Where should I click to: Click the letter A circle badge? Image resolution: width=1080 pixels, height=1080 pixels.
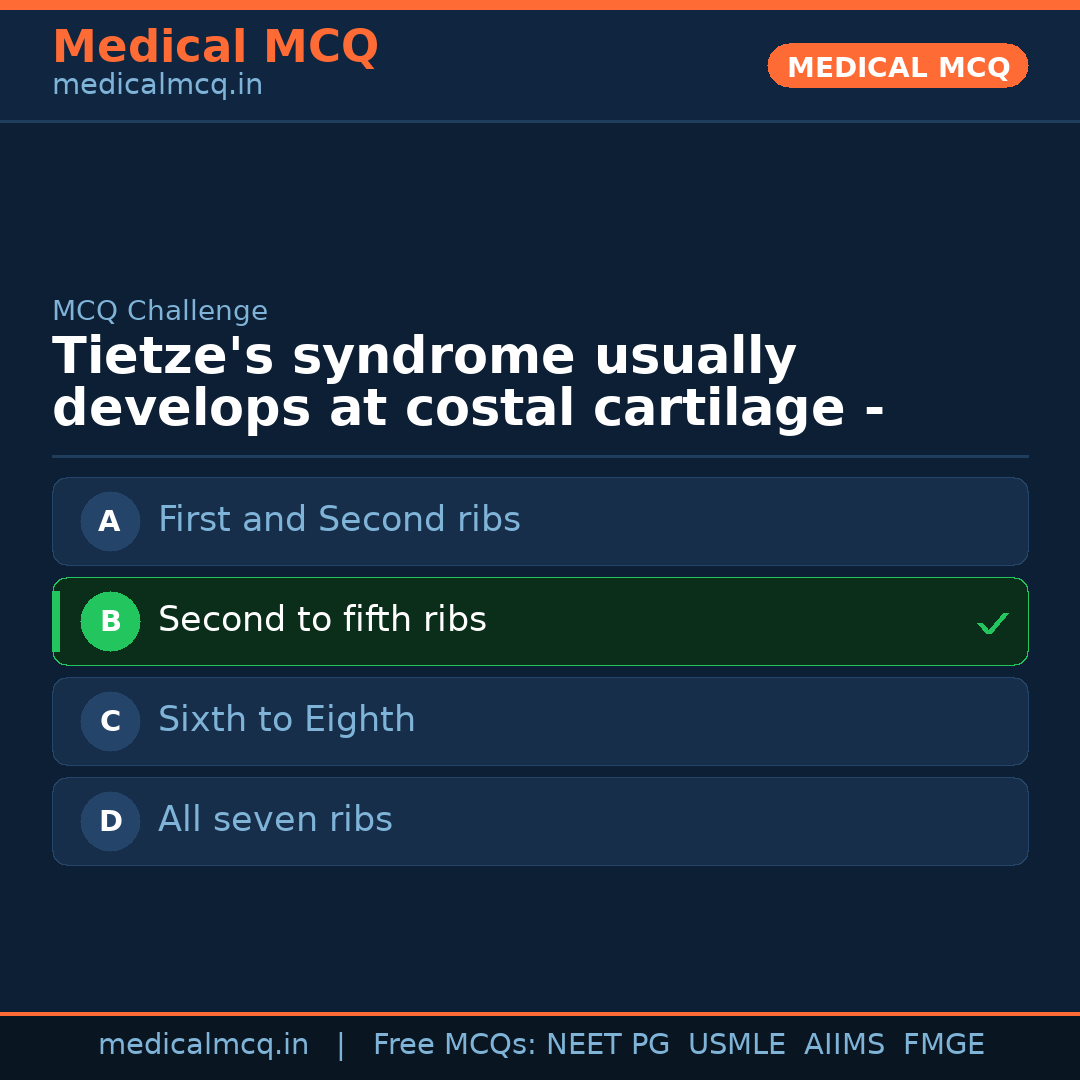110,521
